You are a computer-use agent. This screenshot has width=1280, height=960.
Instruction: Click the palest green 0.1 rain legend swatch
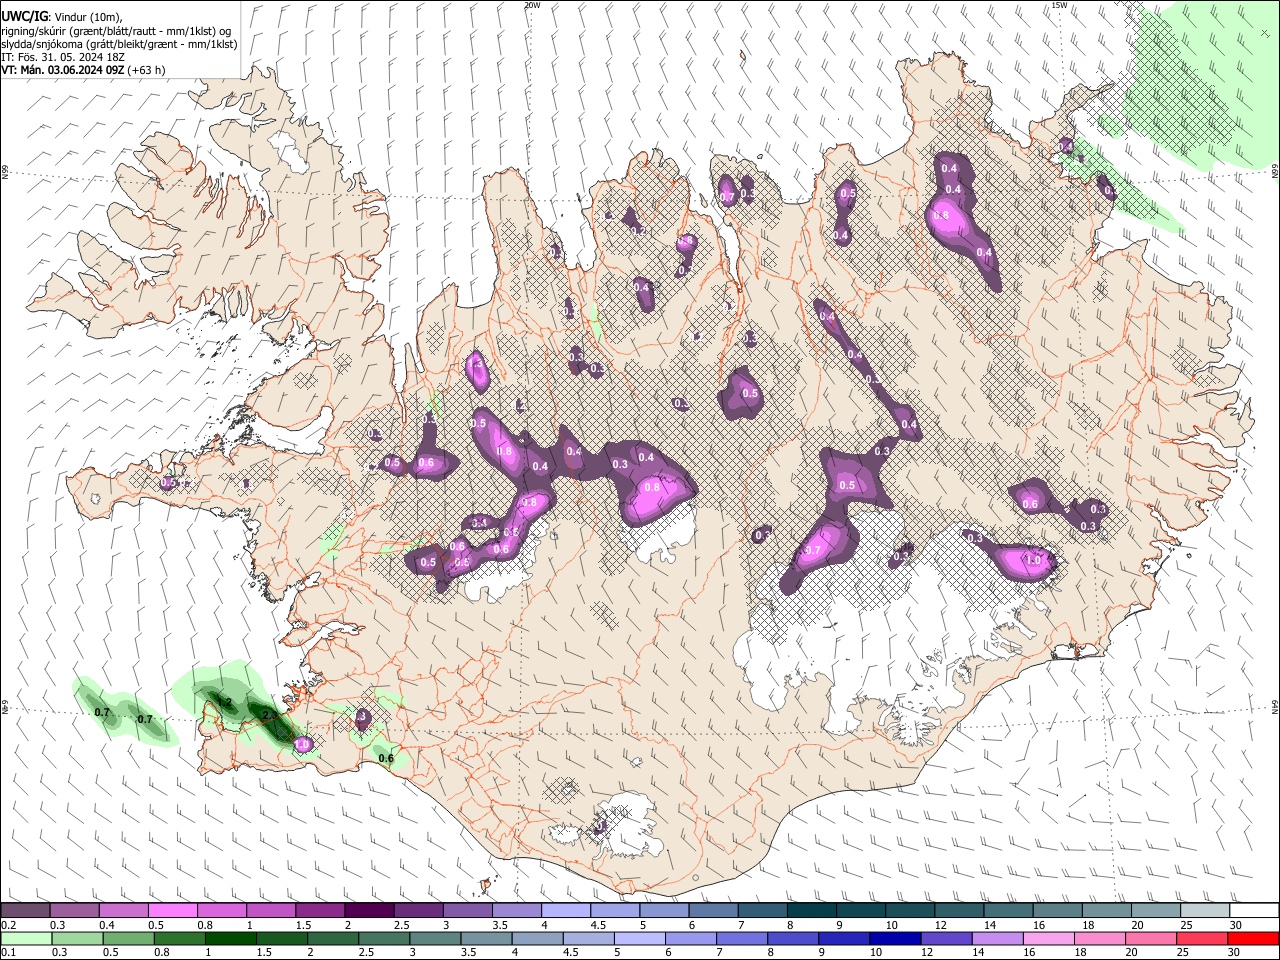click(26, 939)
